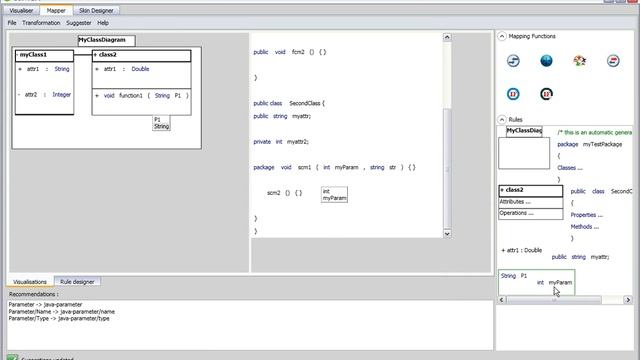Click the code pane scroll up arrow

point(447,37)
